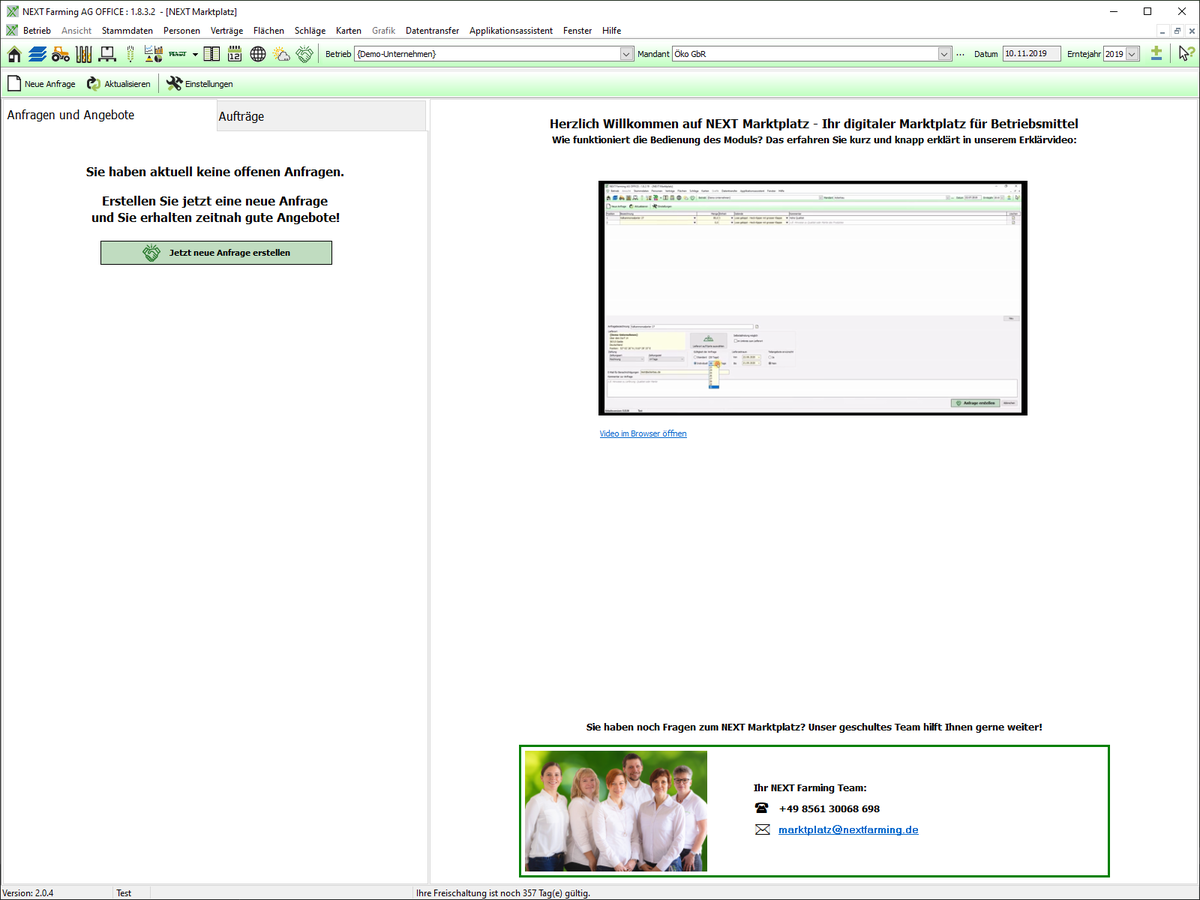1200x900 pixels.
Task: Select the Anfragen und Angebote tab
Action: tap(108, 115)
